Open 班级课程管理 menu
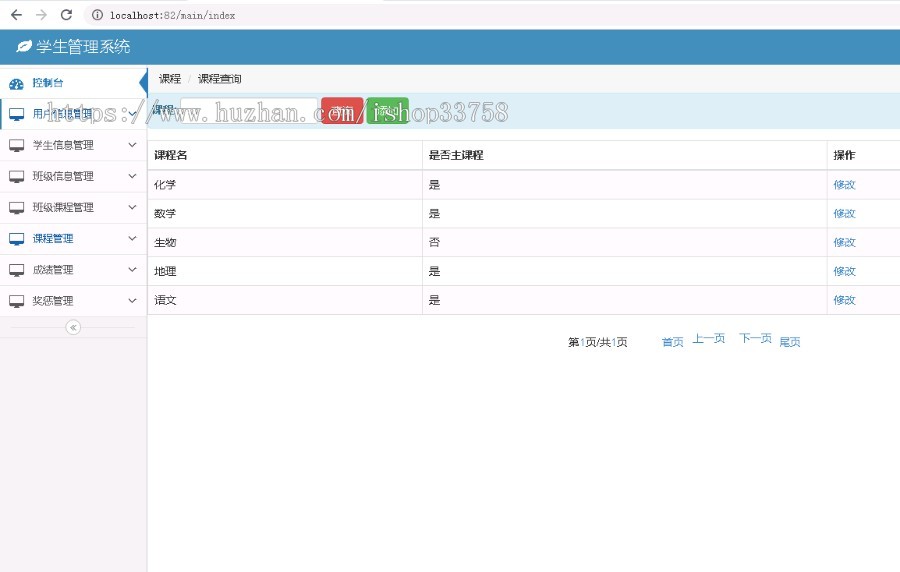 [x=73, y=208]
